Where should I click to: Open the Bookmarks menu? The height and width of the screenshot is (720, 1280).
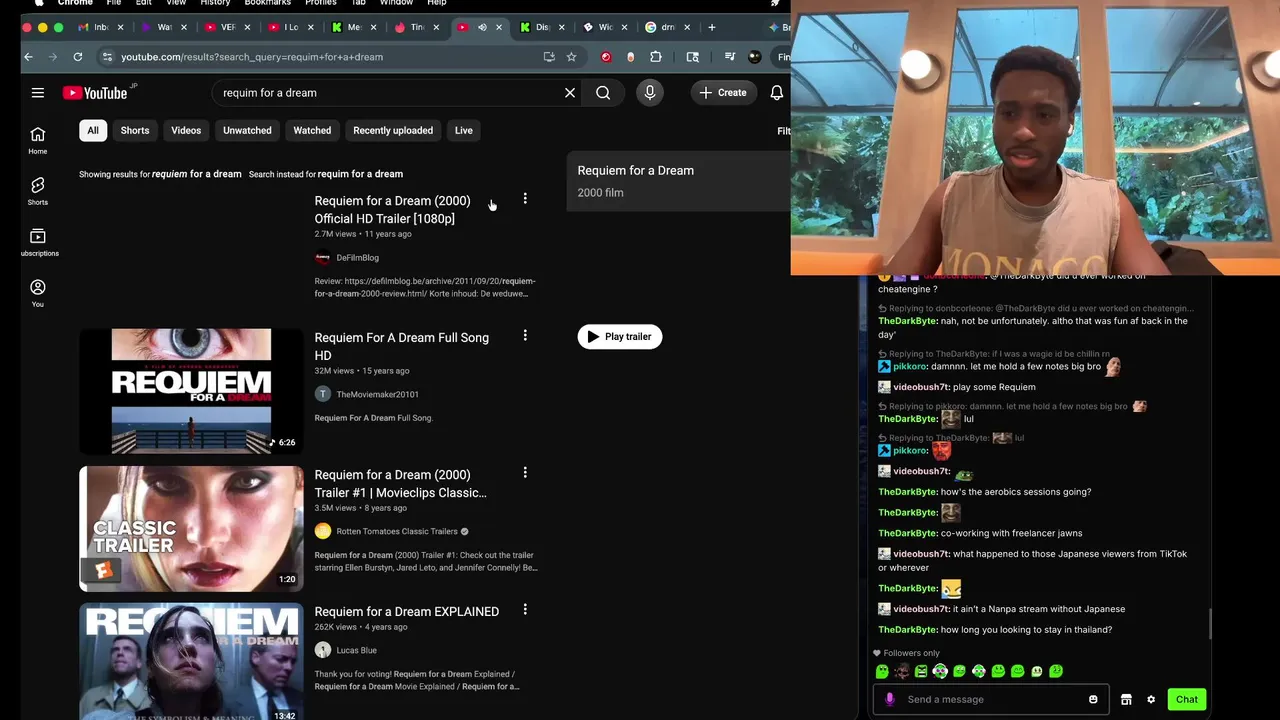click(x=267, y=3)
